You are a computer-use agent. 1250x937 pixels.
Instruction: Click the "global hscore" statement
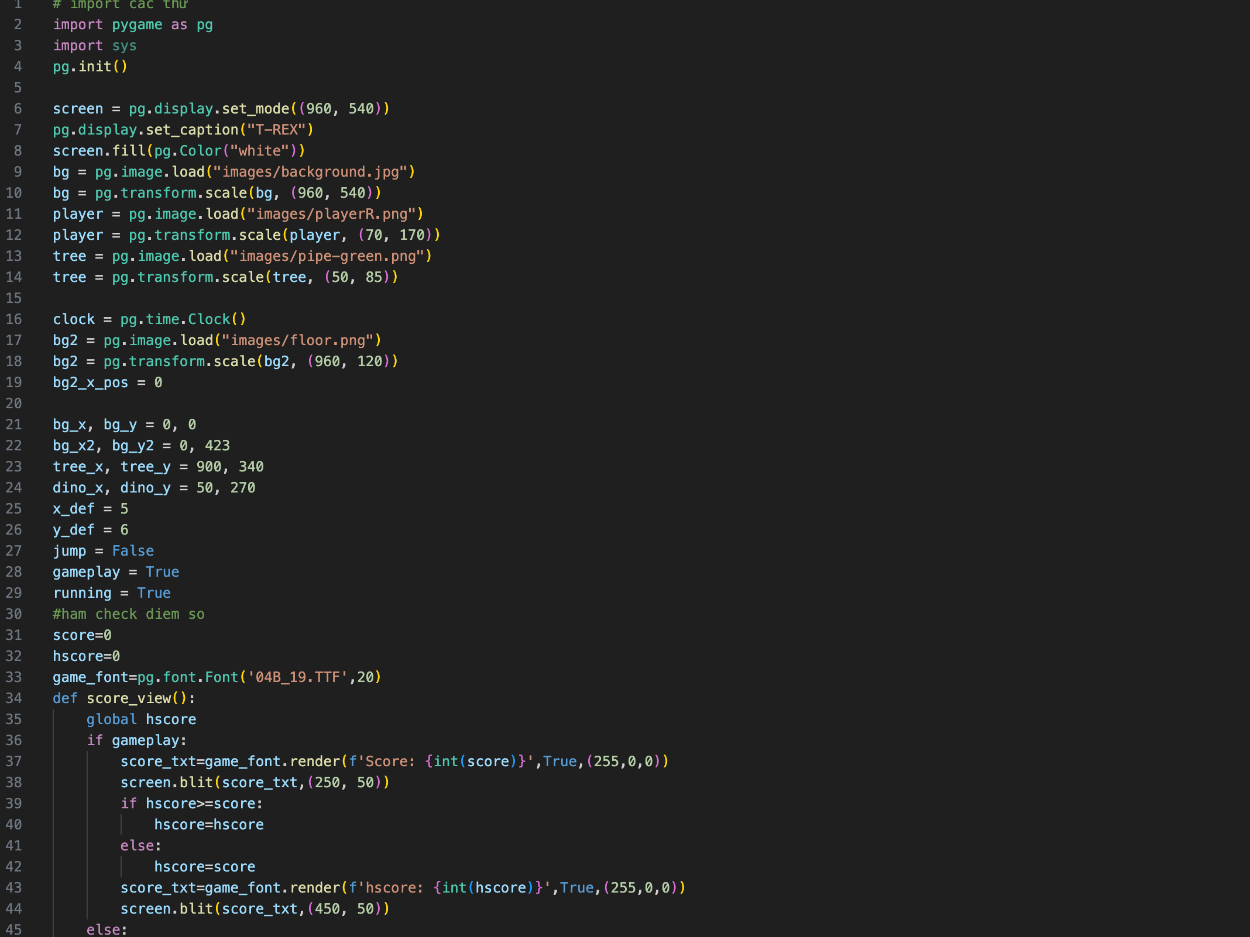141,719
